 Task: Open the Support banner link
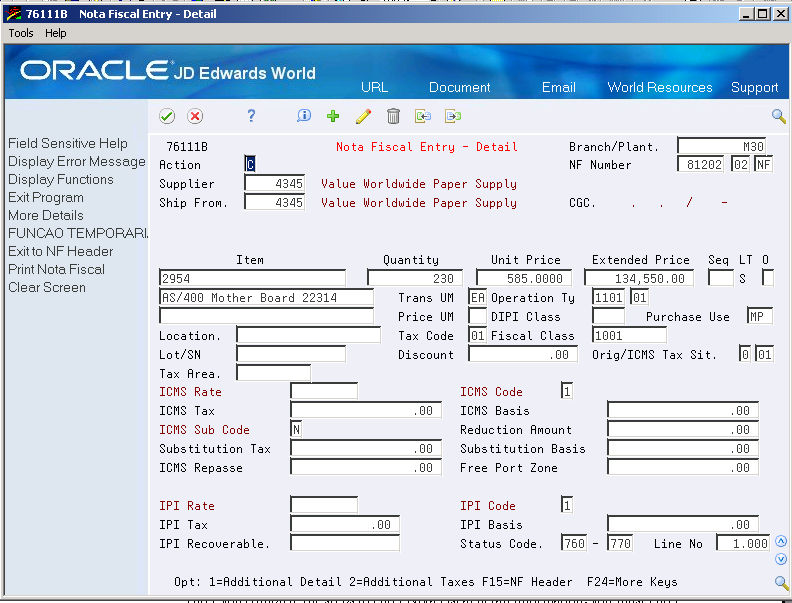(755, 87)
